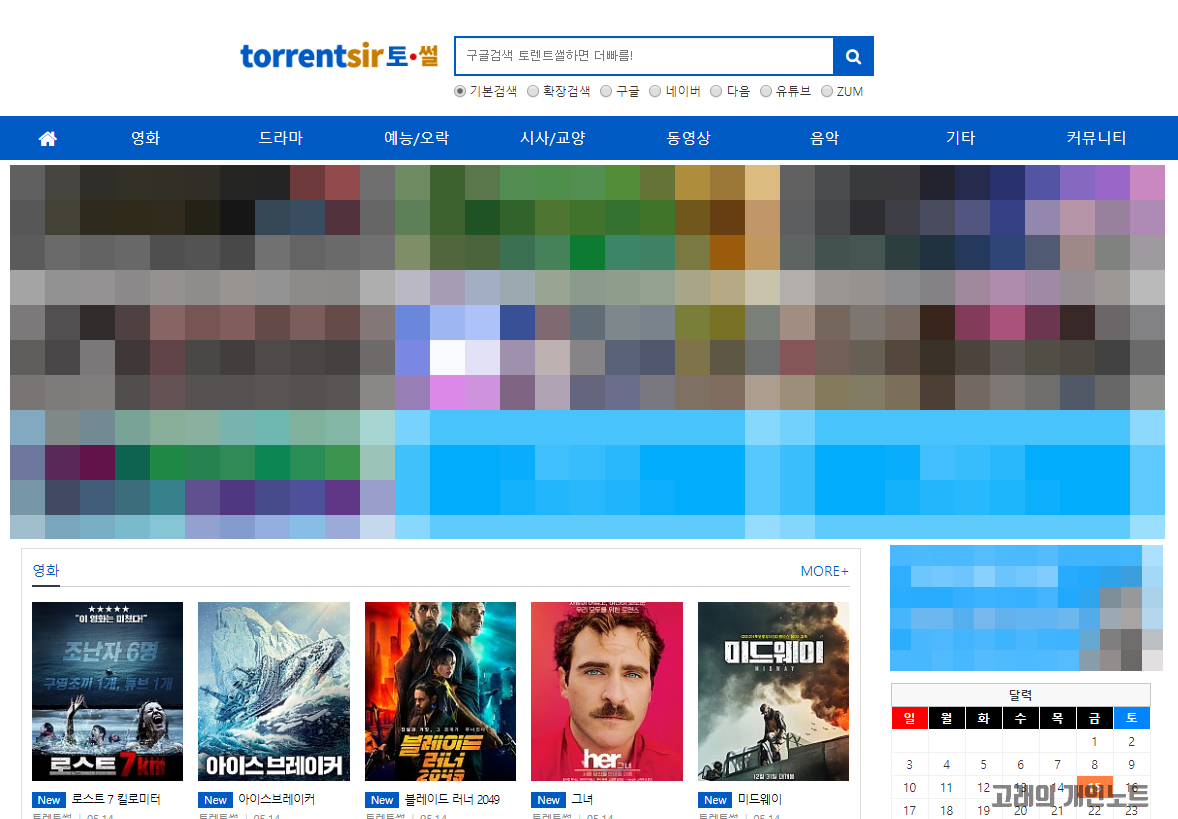Open 아이스브레이커 poster thumbnail

tap(273, 691)
